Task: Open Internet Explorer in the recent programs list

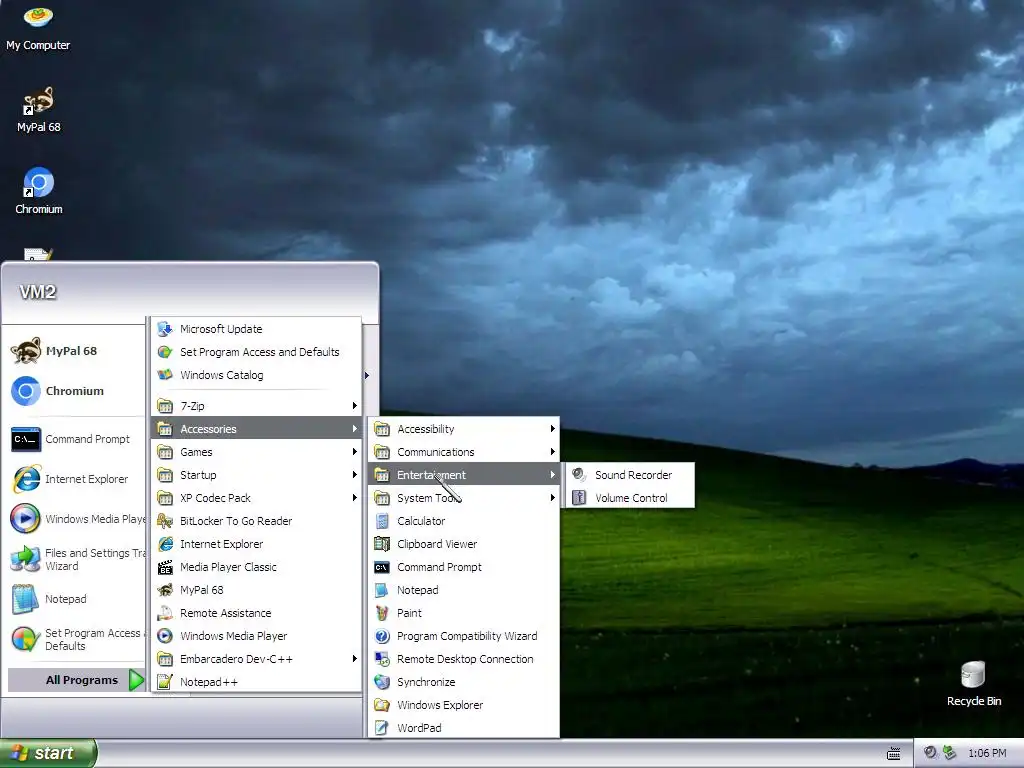Action: (72, 479)
